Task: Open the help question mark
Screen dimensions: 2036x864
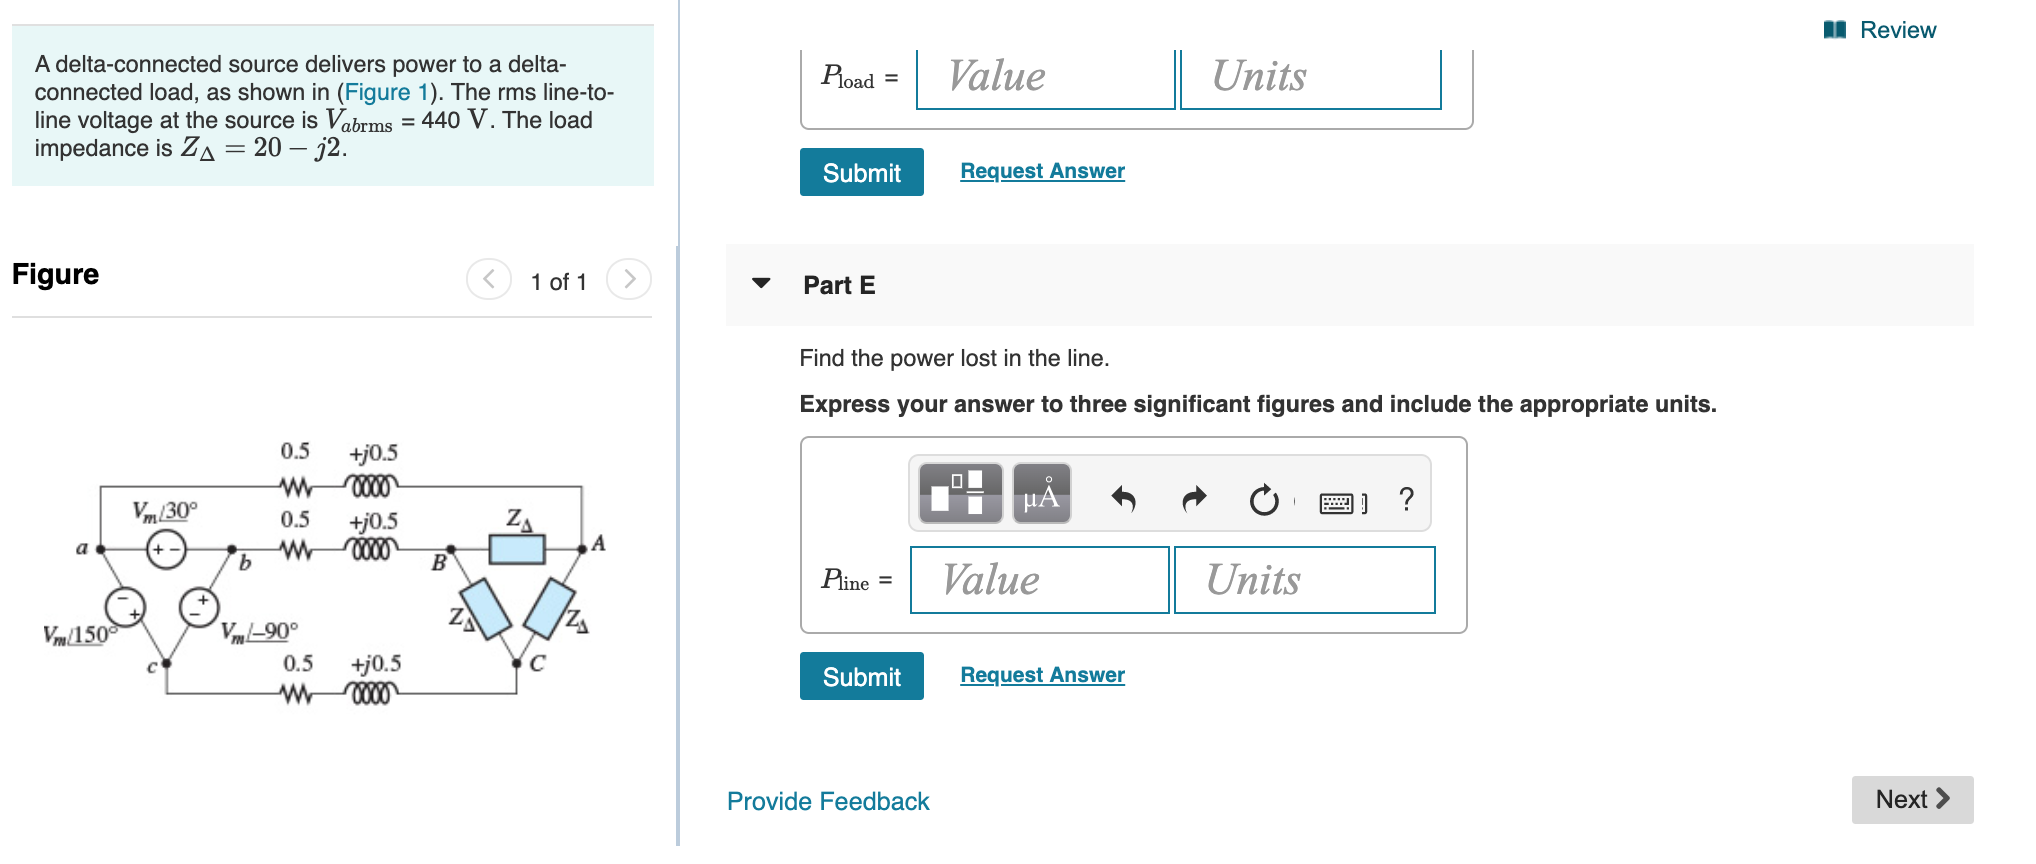Action: [1406, 498]
